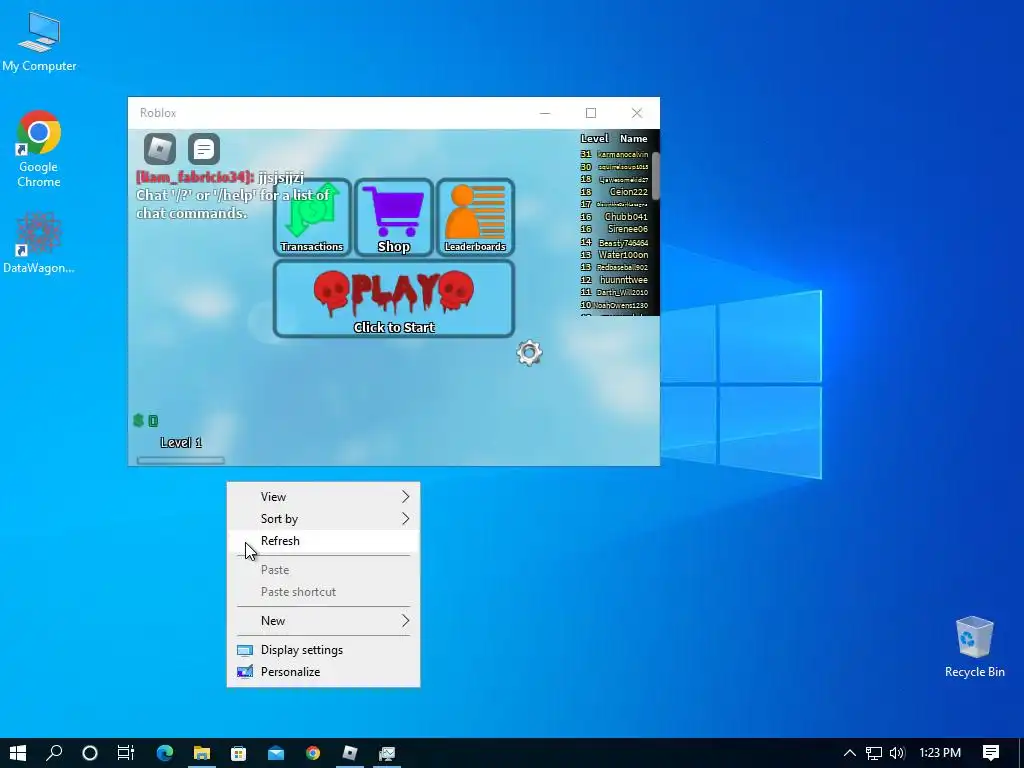
Task: Open the Shop cart tile
Action: (x=394, y=217)
